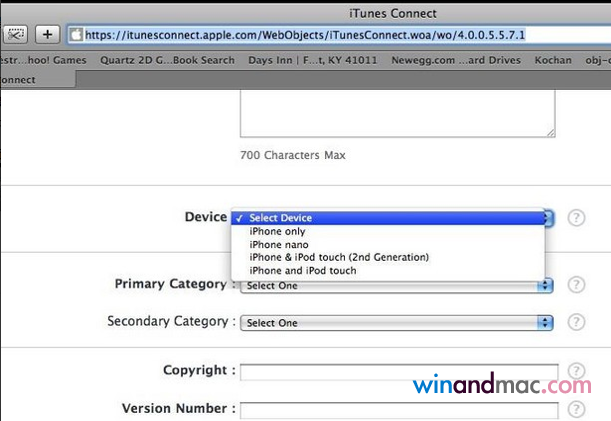Click the help icon for Copyright field
The image size is (611, 421).
pyautogui.click(x=576, y=371)
